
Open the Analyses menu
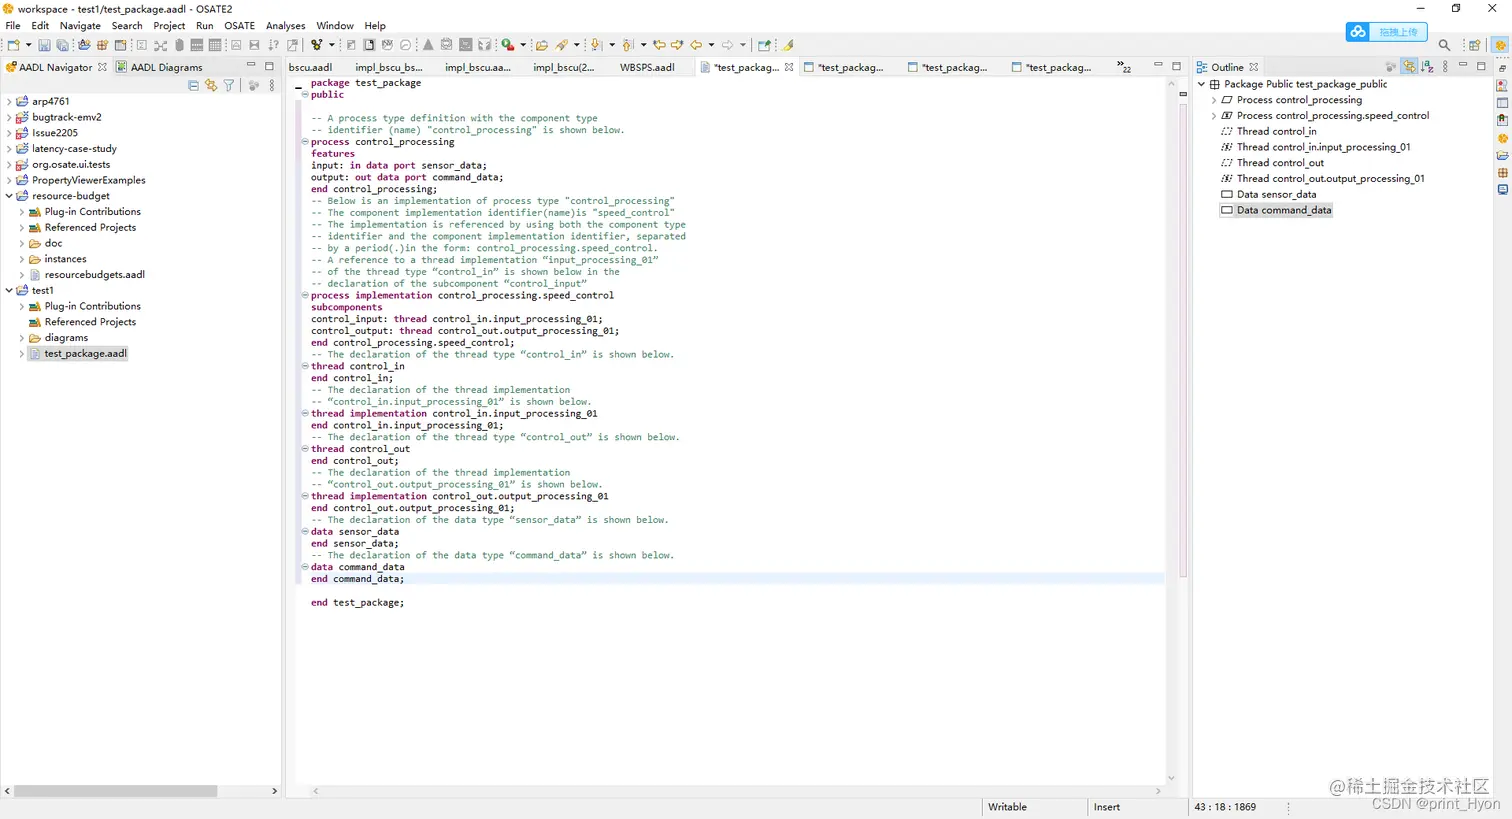pos(285,25)
